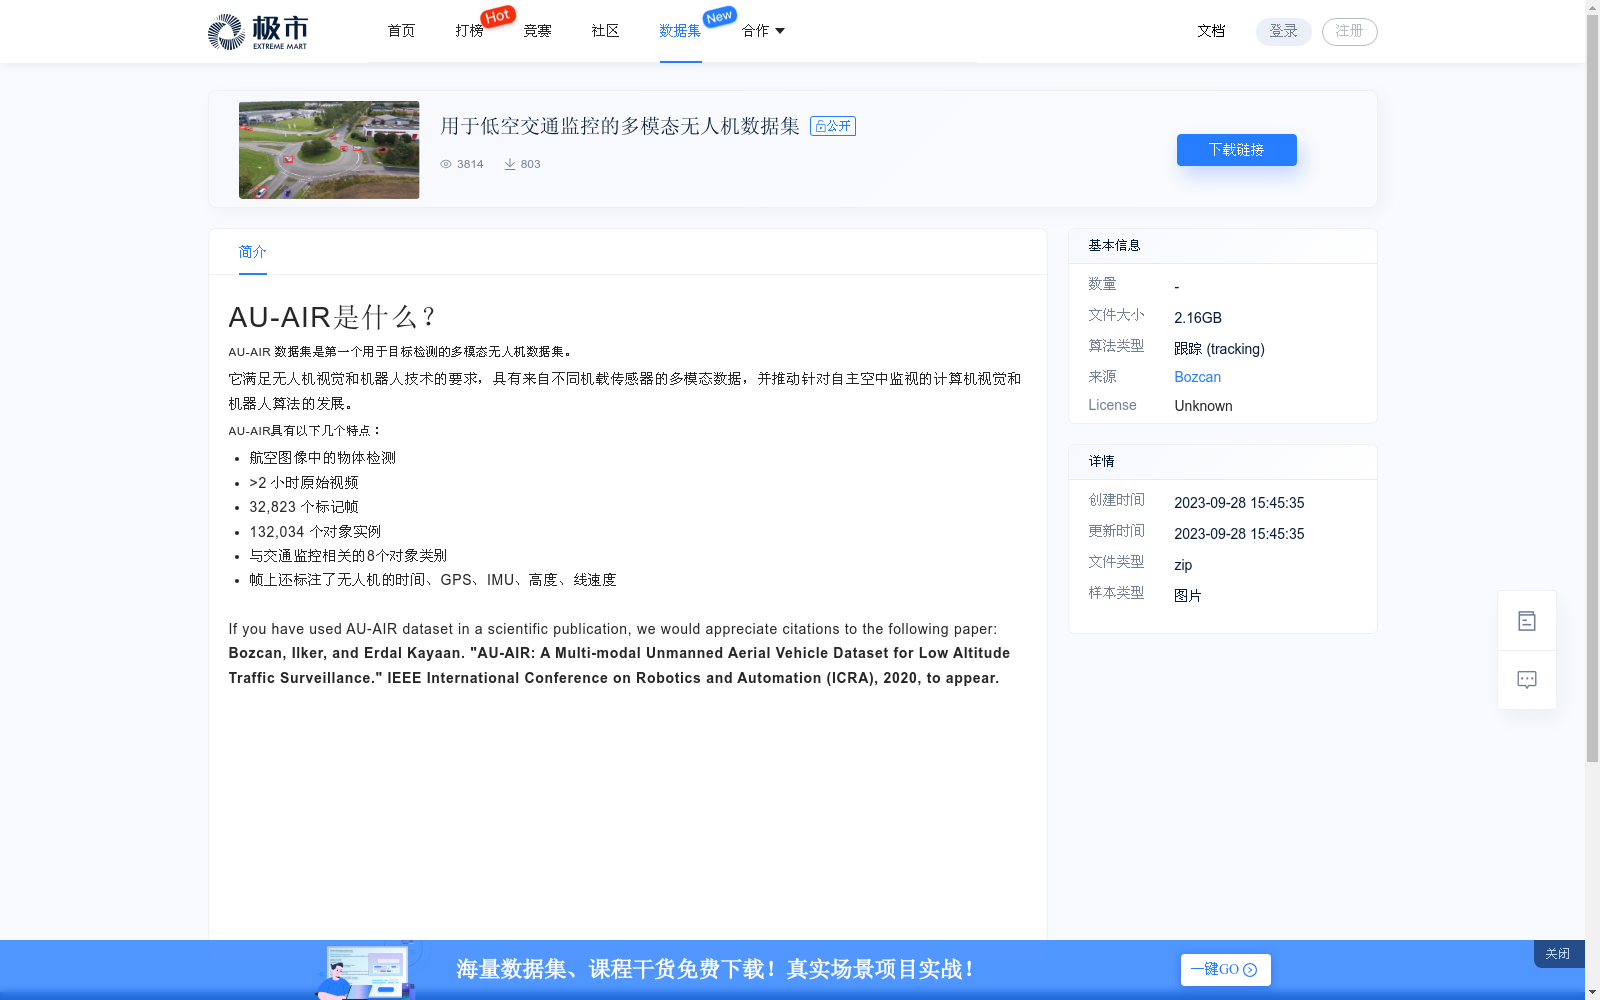Click the bullet 132,034 个对象实例

pos(315,532)
